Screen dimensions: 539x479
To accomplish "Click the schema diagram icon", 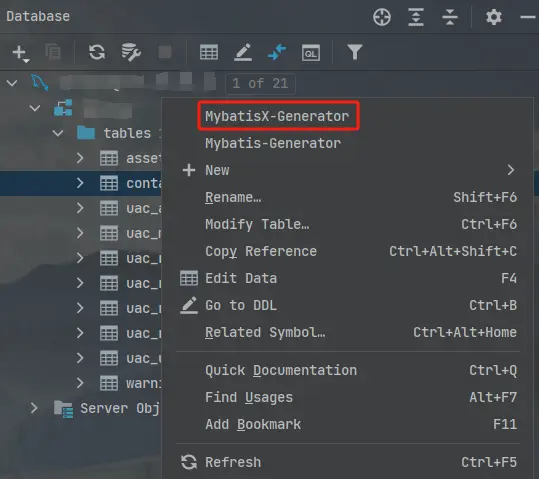I will click(x=63, y=108).
